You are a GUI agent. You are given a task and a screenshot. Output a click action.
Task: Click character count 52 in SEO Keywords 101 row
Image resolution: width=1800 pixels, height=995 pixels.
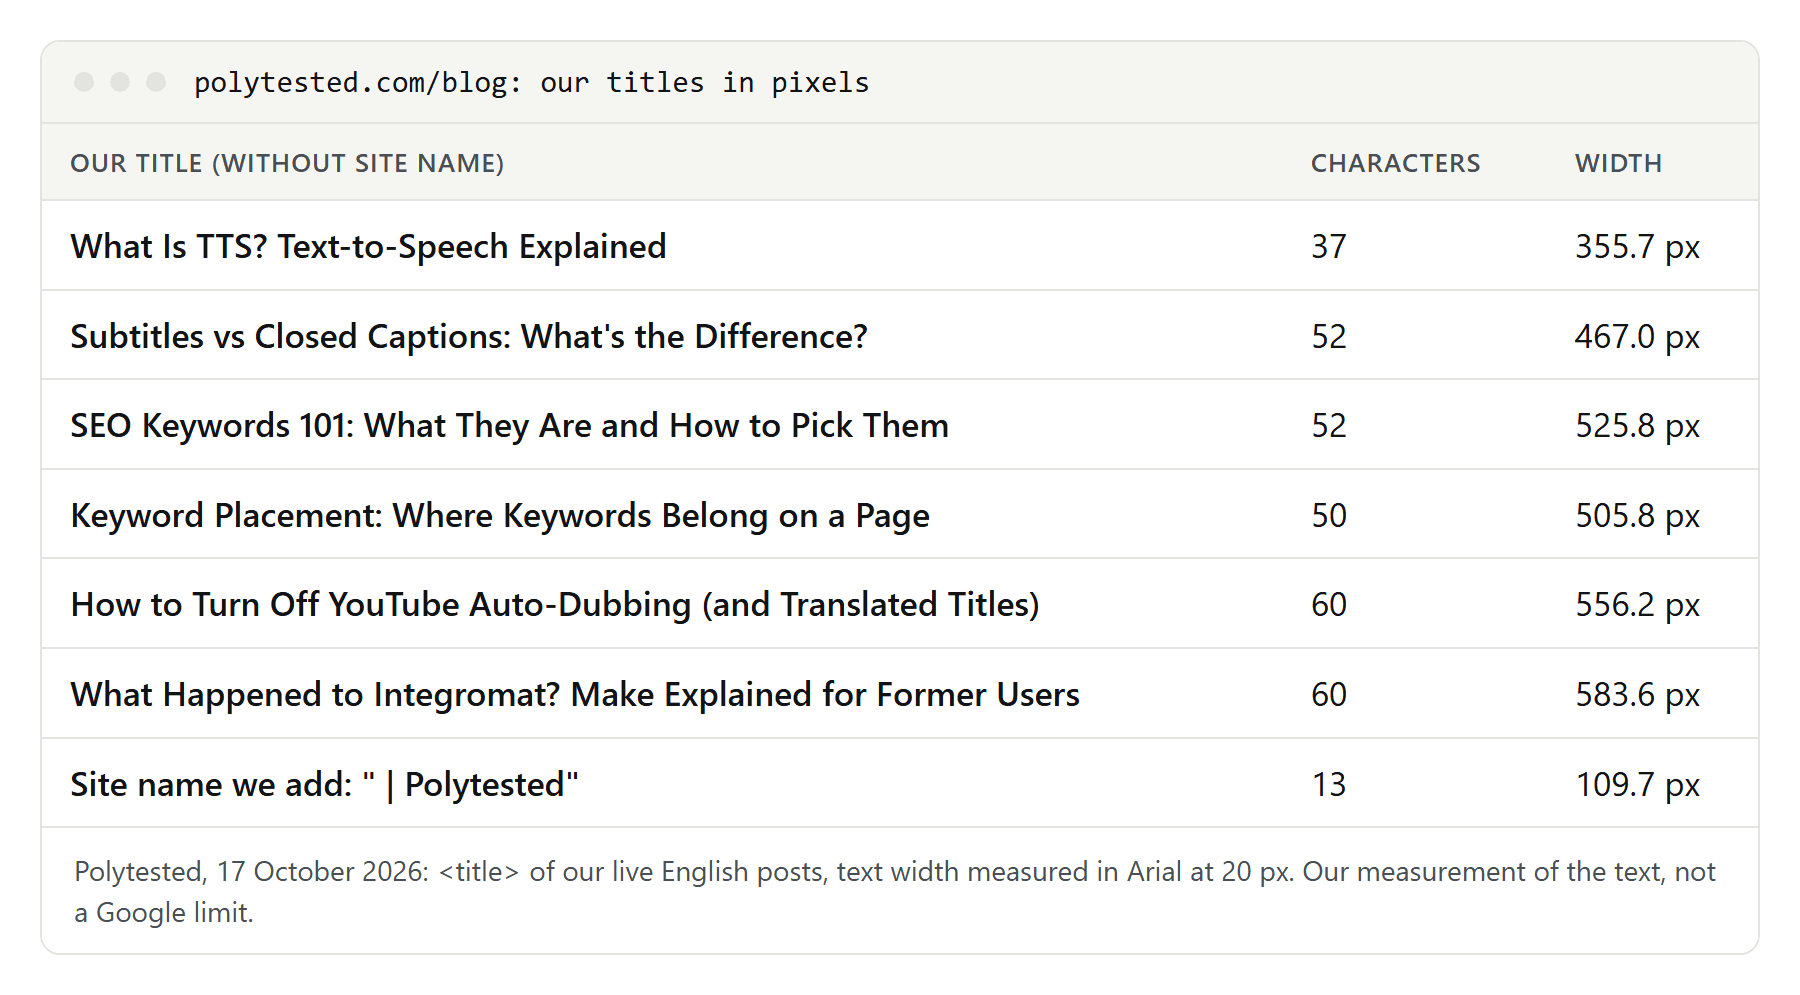1329,426
